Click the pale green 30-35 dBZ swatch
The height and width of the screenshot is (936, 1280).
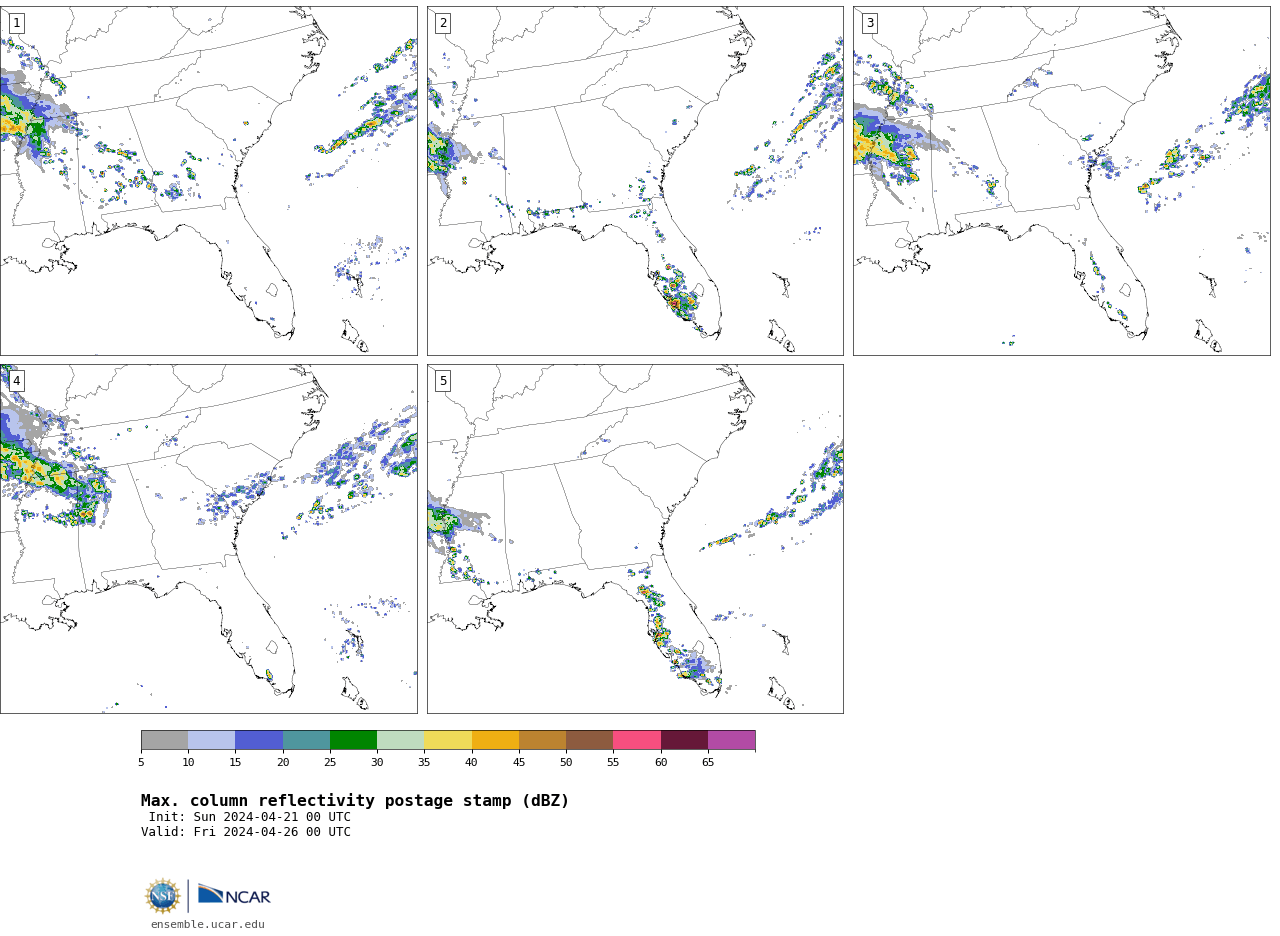tap(400, 740)
